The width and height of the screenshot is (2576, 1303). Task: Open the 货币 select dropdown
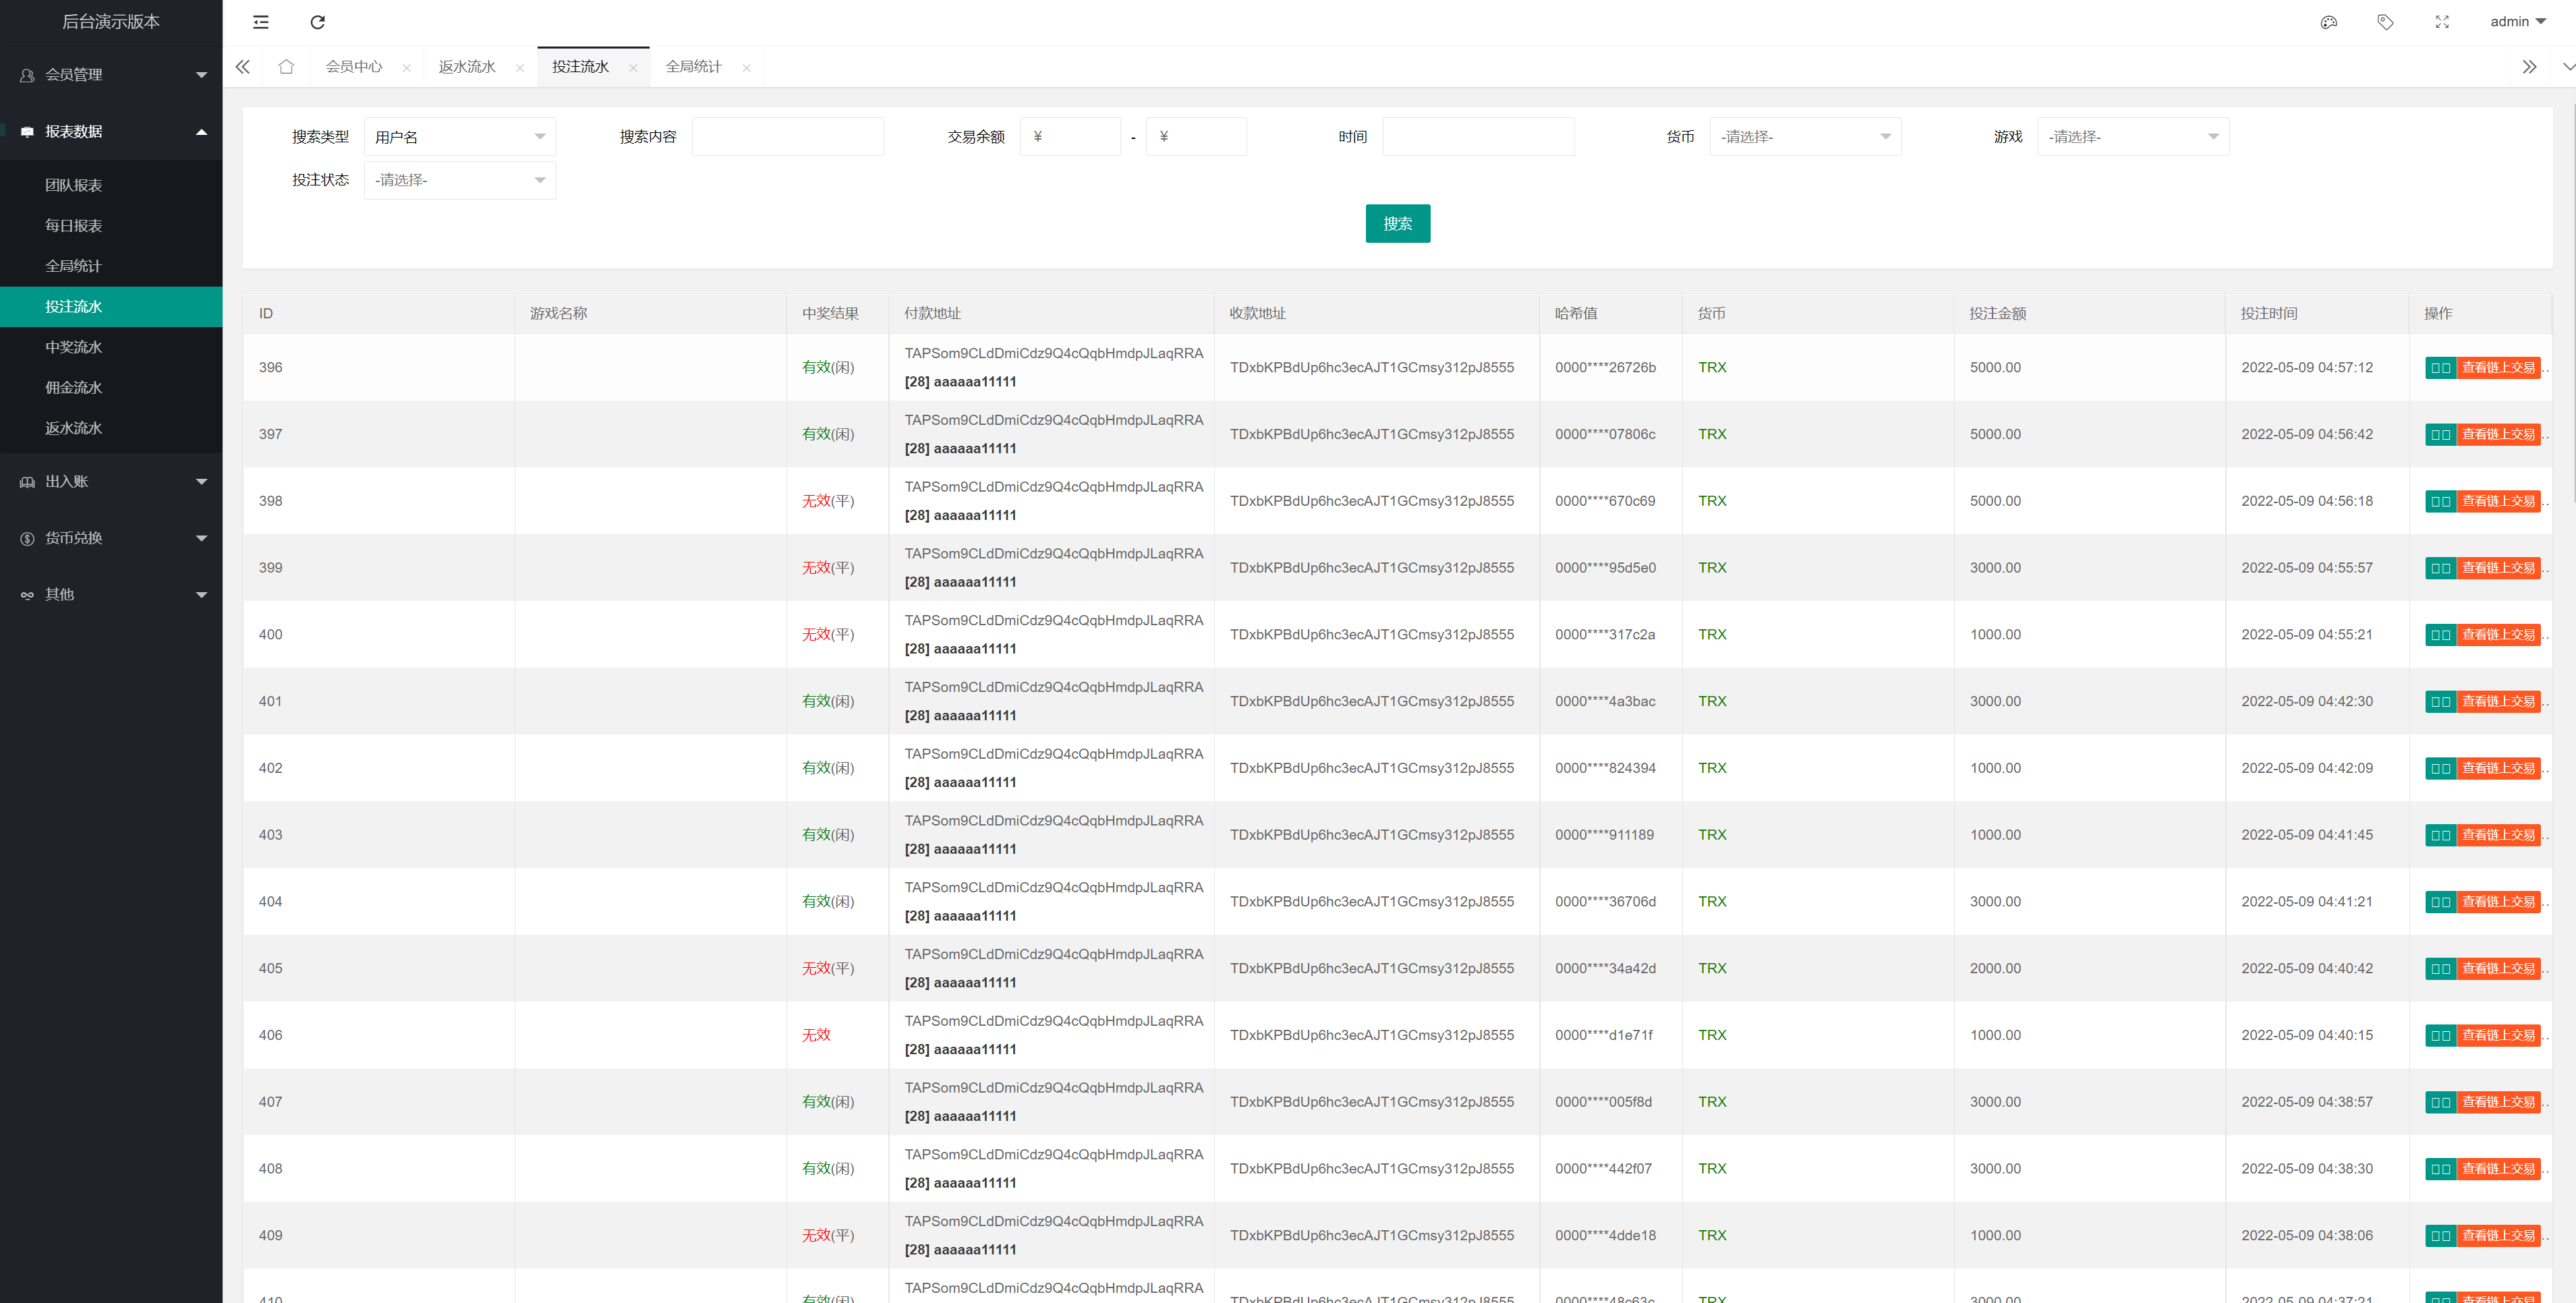pos(1804,137)
